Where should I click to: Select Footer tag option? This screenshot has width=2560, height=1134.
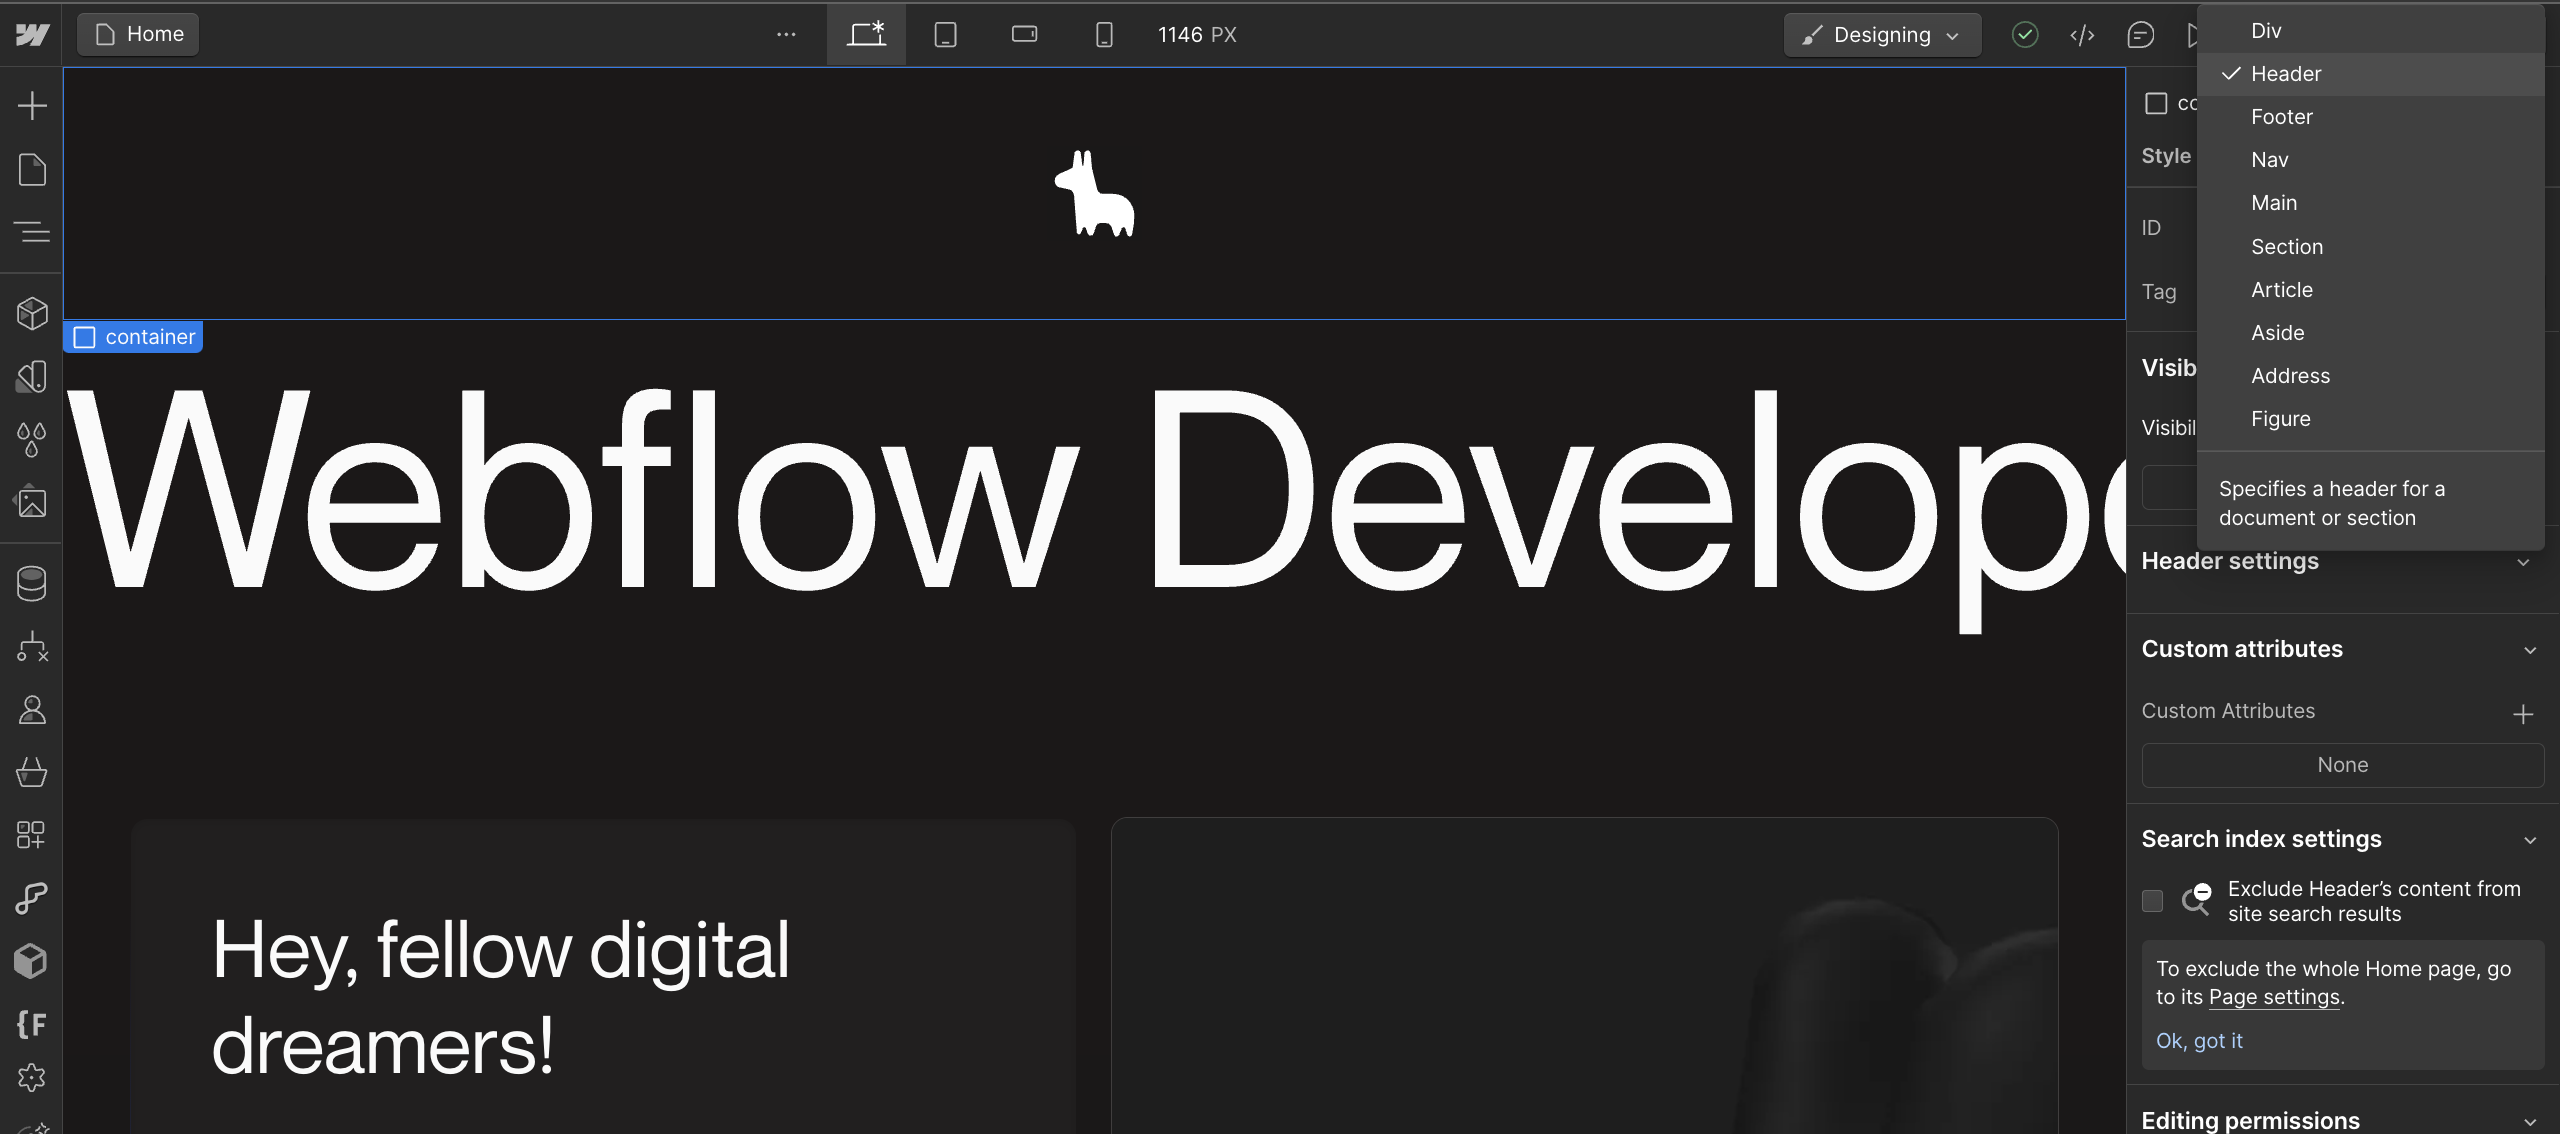coord(2371,117)
